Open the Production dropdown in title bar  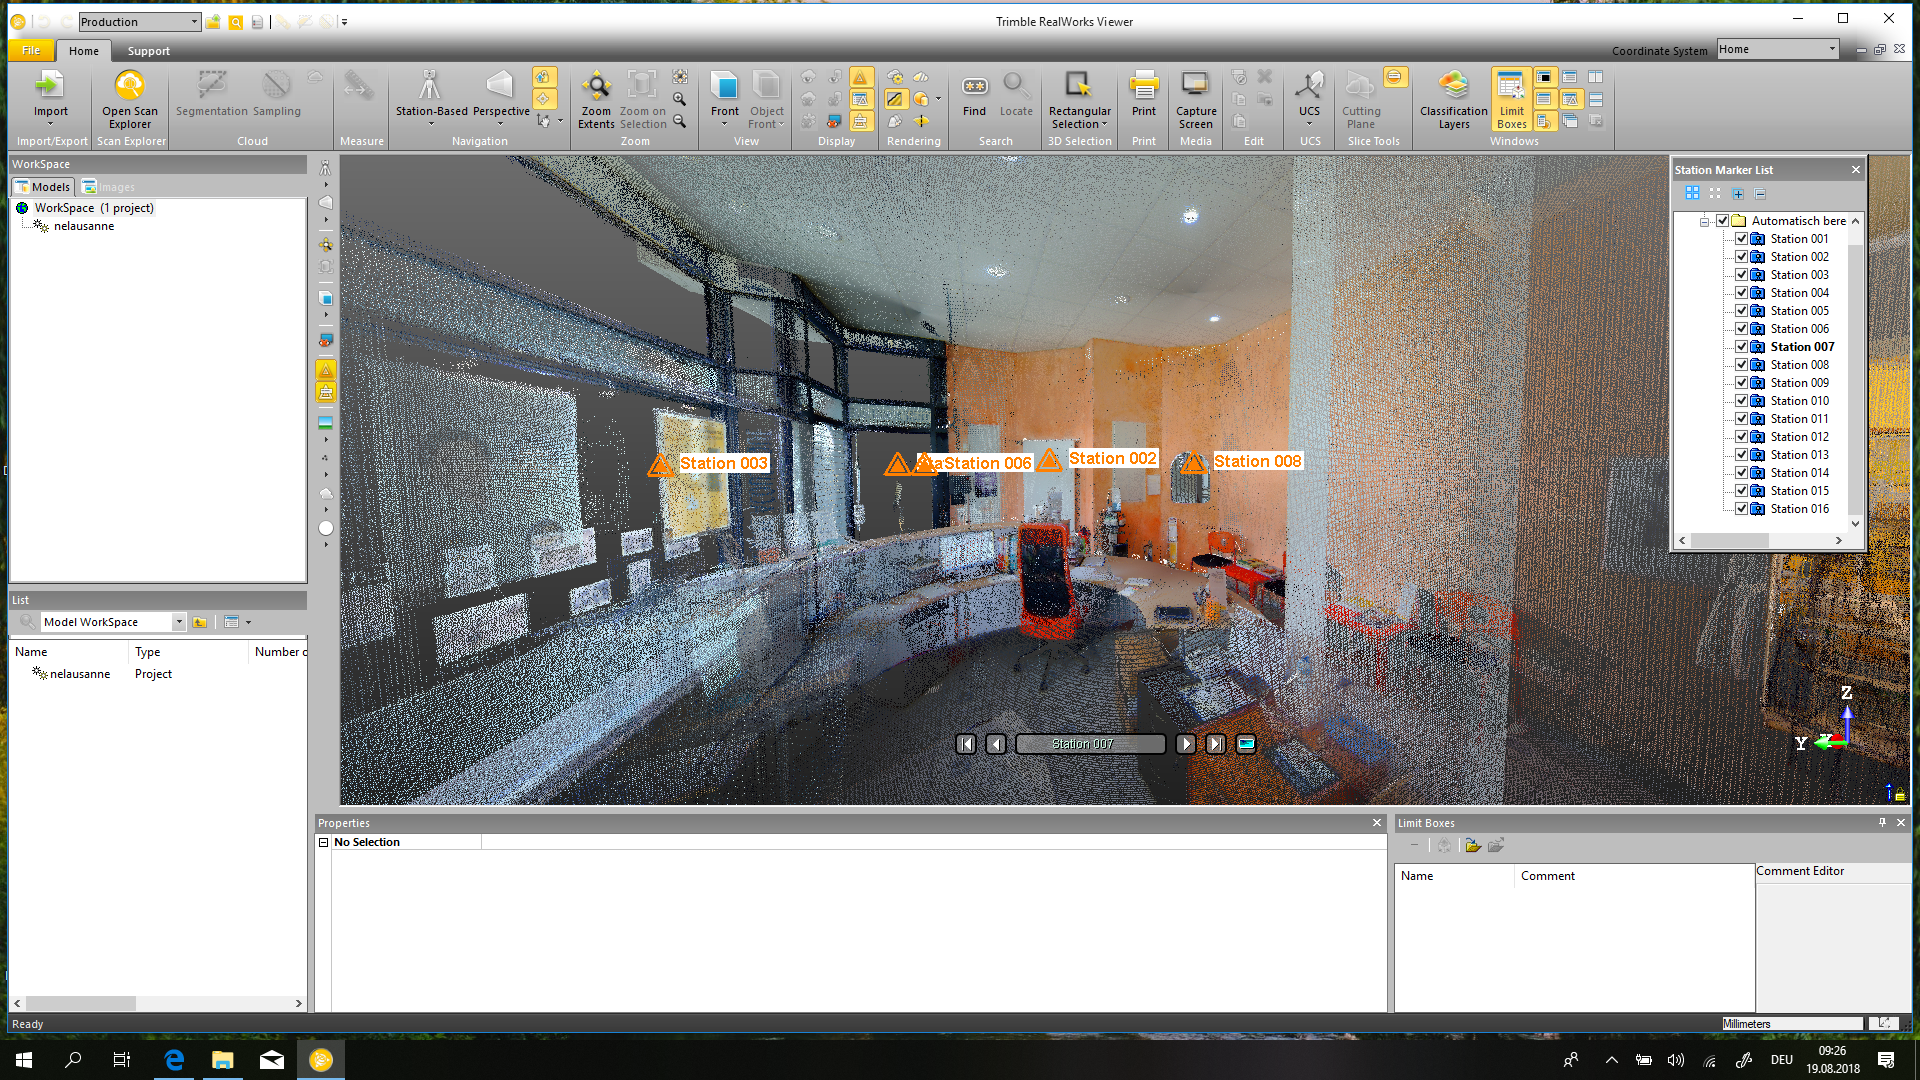194,22
